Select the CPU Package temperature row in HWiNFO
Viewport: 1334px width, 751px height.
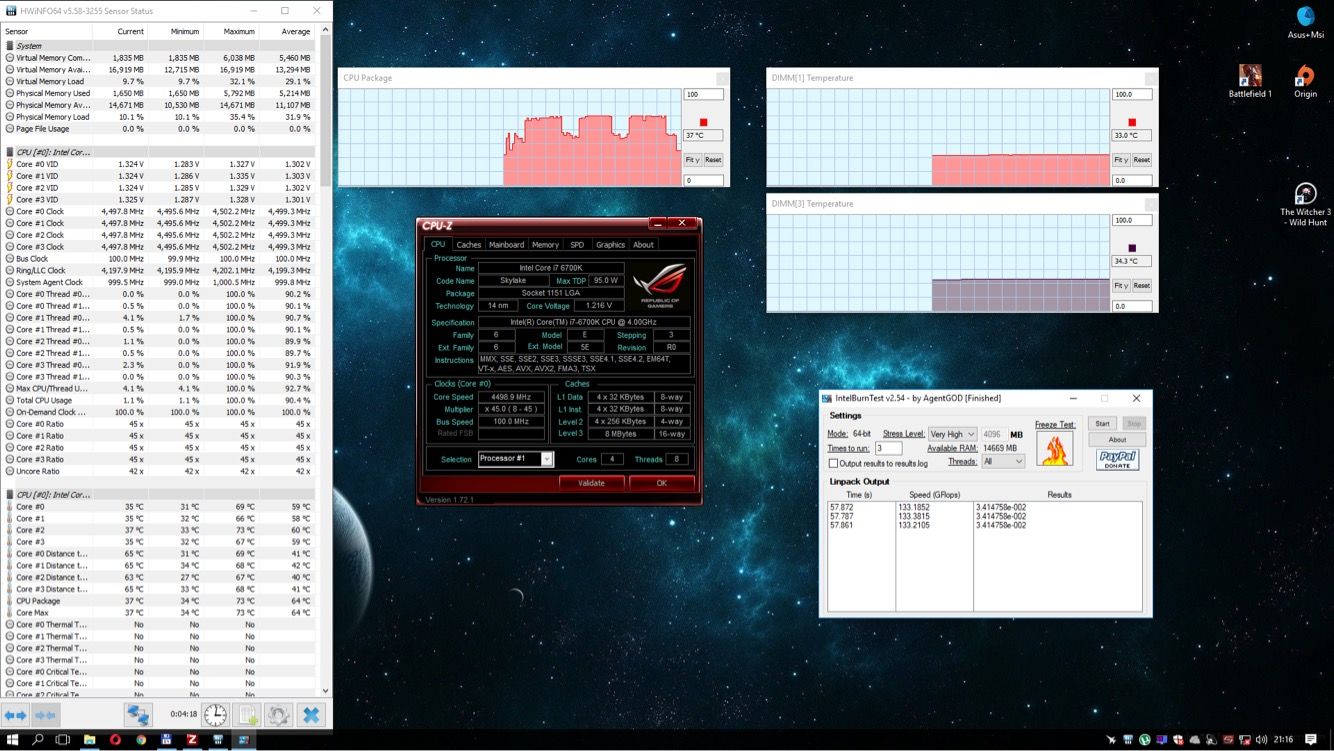[159, 601]
